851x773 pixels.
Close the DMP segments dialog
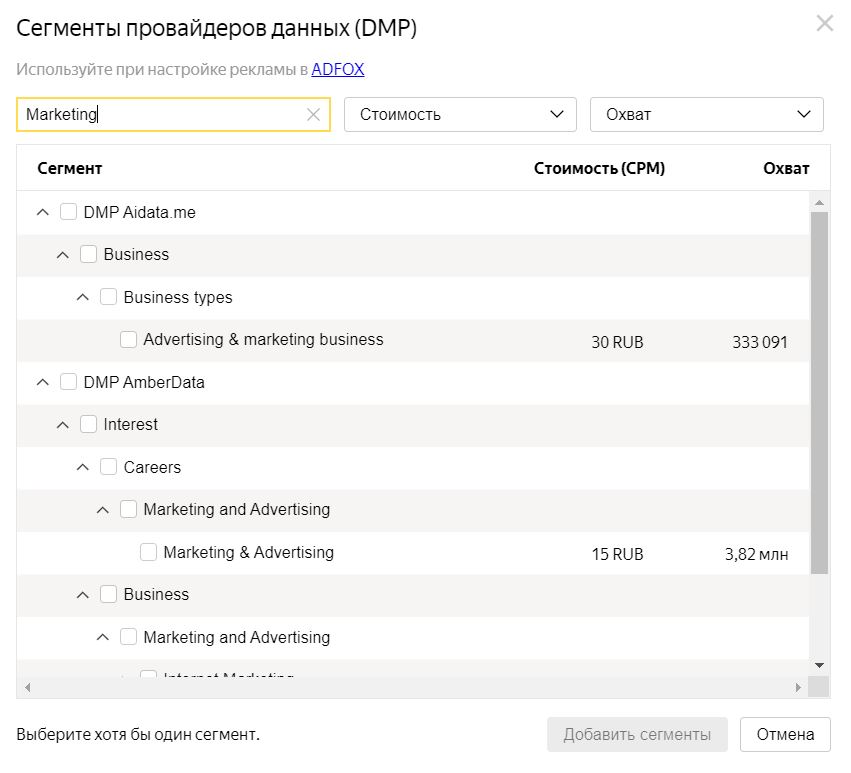point(824,23)
